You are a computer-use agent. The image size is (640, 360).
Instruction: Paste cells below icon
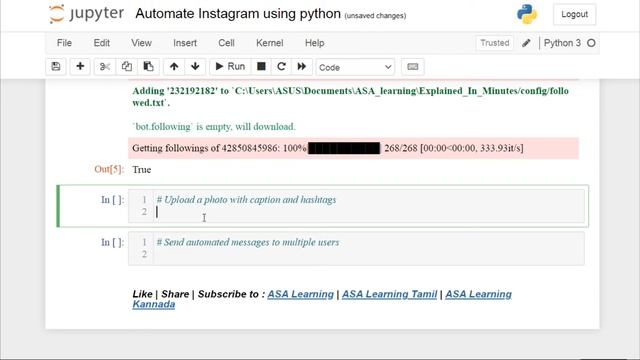[149, 67]
